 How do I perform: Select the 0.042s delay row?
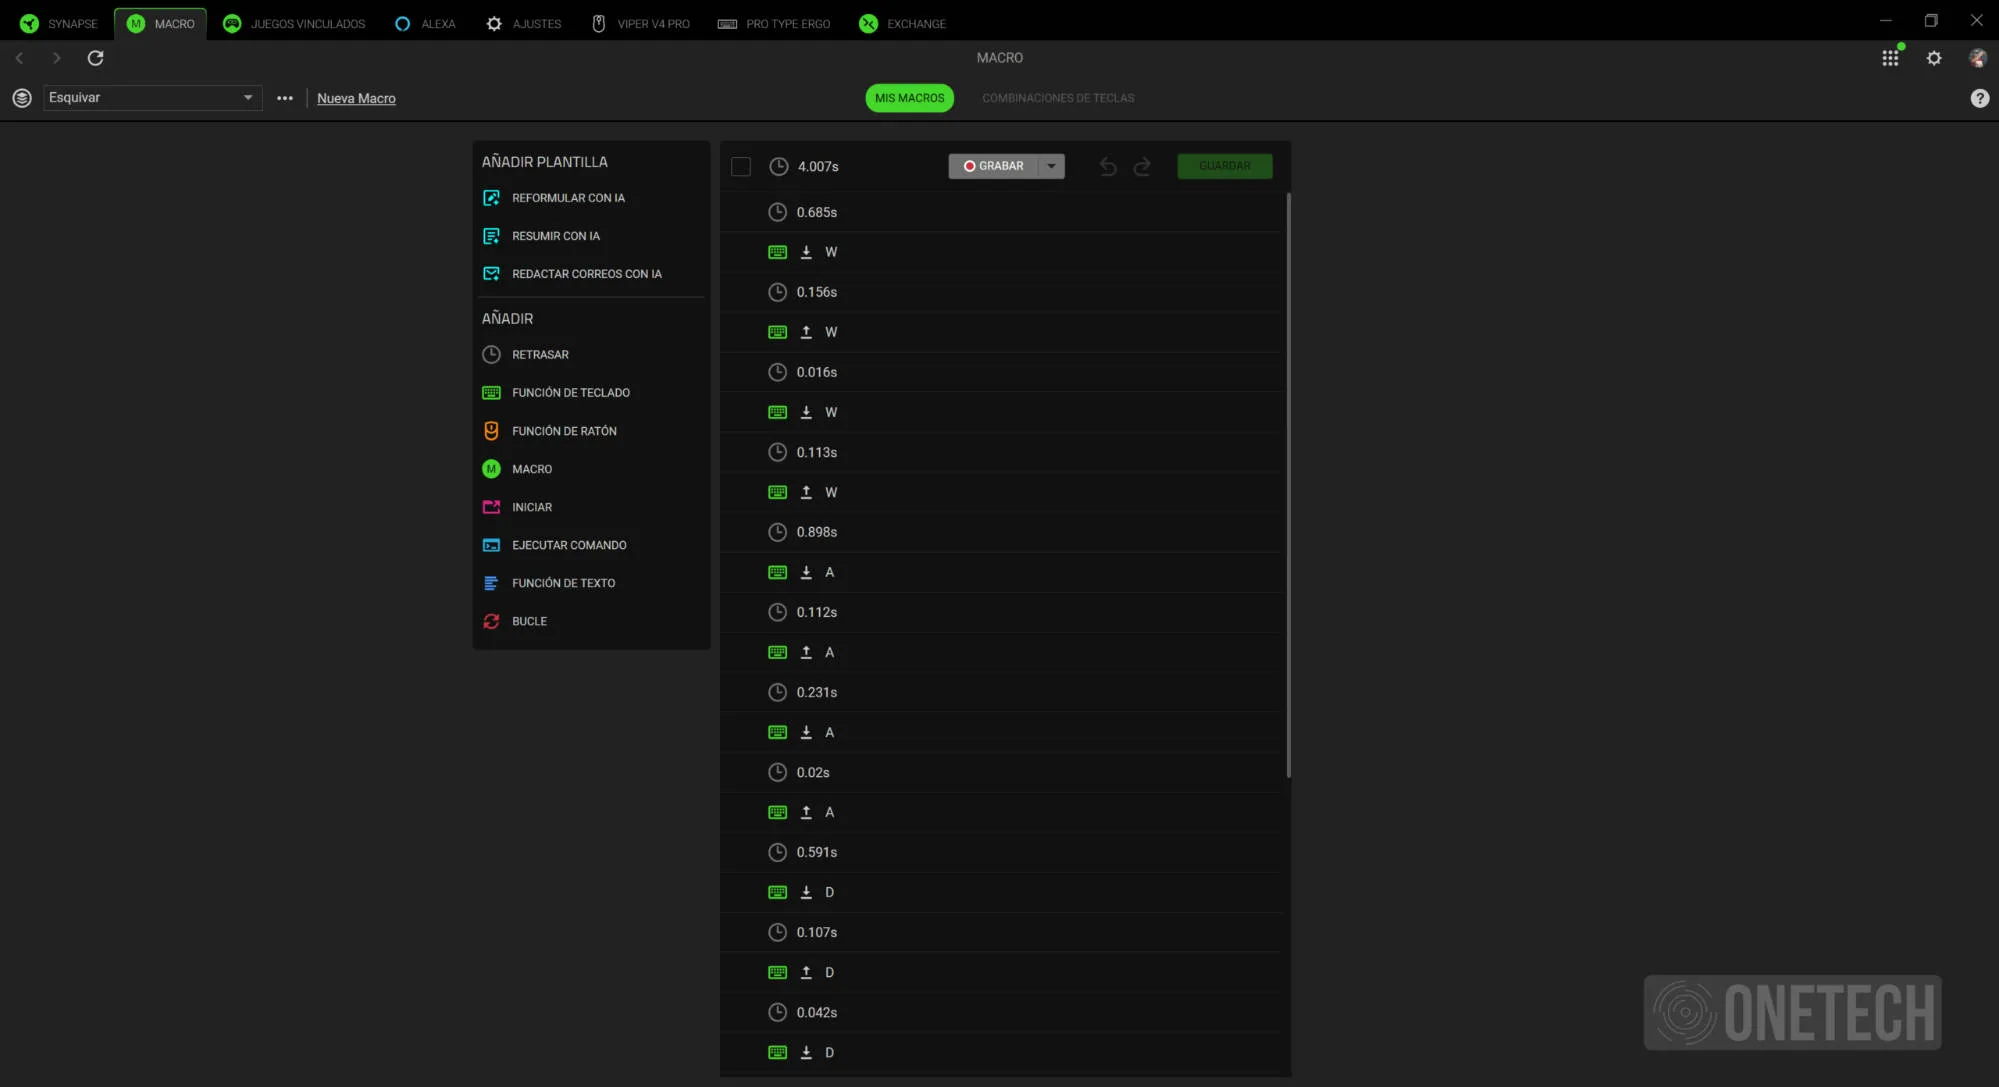coord(1000,1012)
